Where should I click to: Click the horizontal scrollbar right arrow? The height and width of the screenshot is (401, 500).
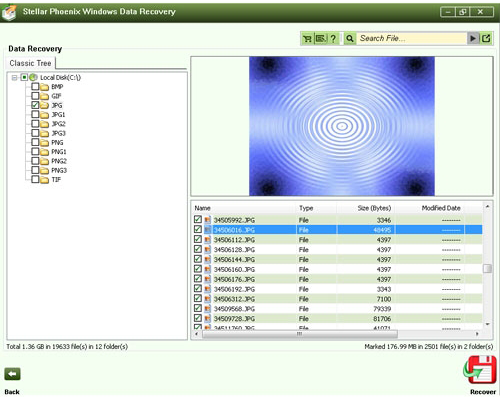coord(477,334)
